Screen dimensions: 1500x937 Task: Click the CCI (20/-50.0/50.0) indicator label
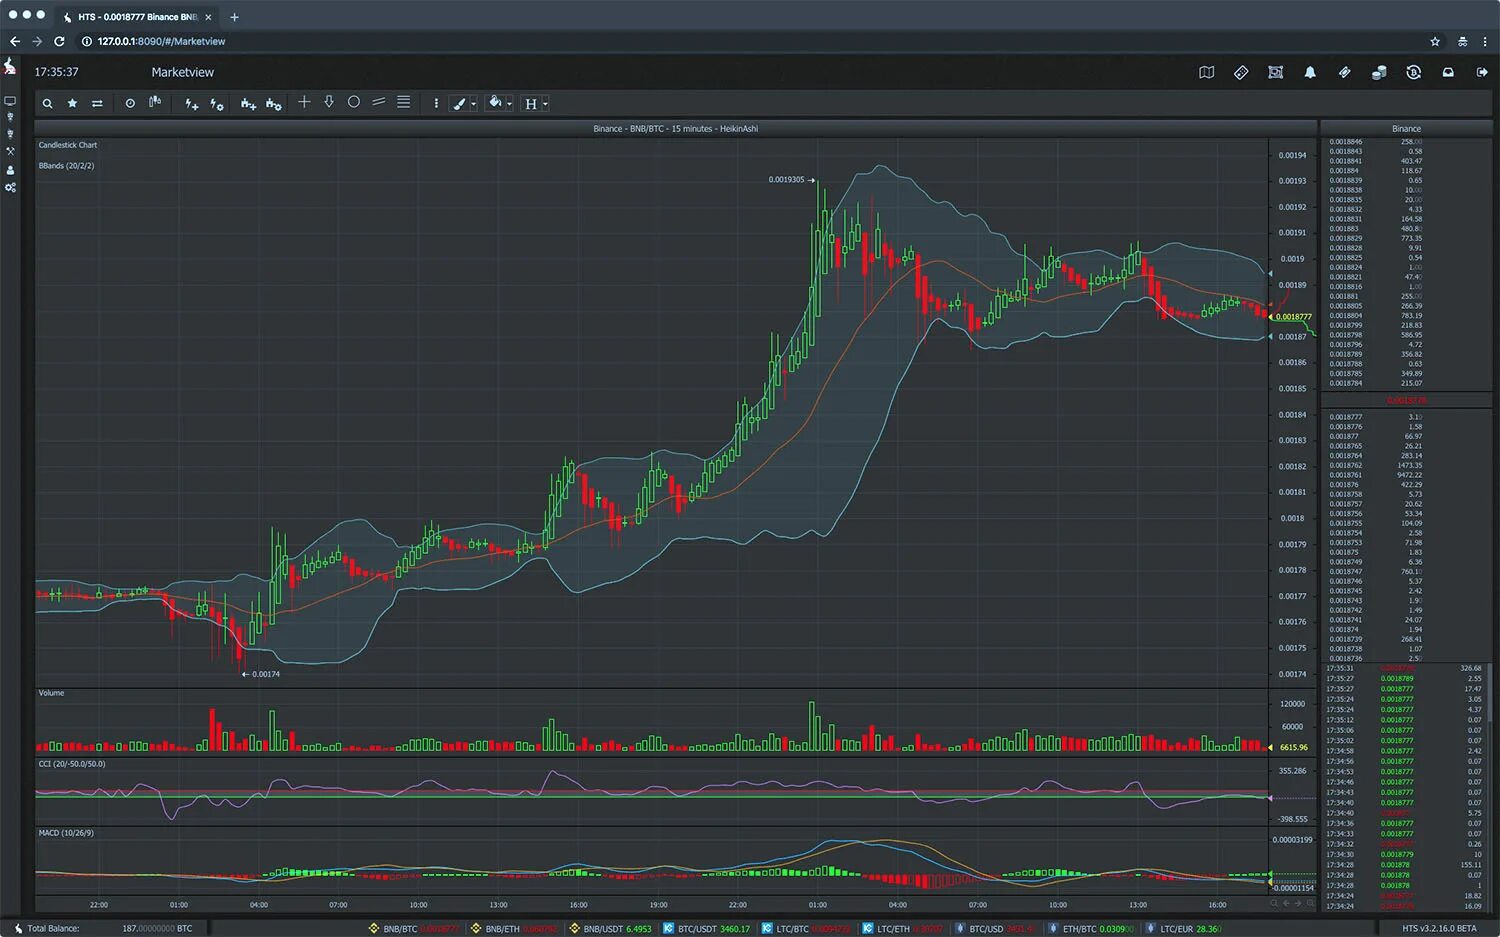(x=72, y=764)
